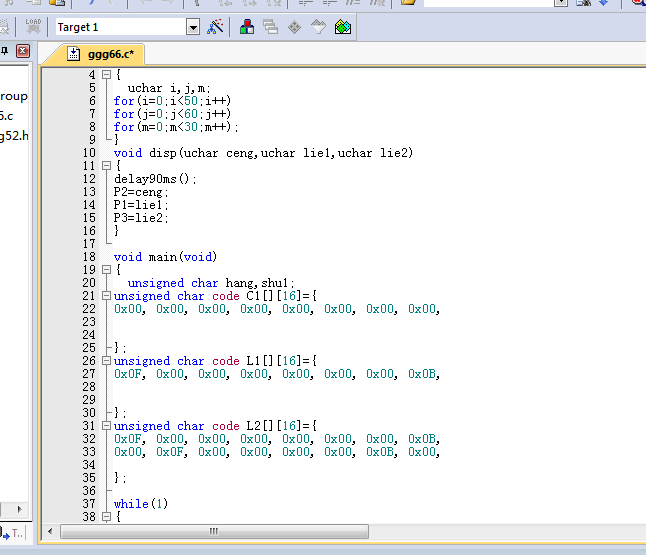Select the 'g52.h' file in project tree
Screen dimensions: 646x555
pos(14,136)
